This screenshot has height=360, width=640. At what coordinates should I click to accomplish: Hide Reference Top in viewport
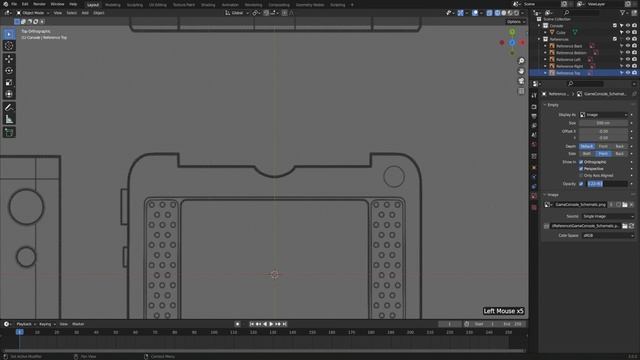pyautogui.click(x=628, y=73)
